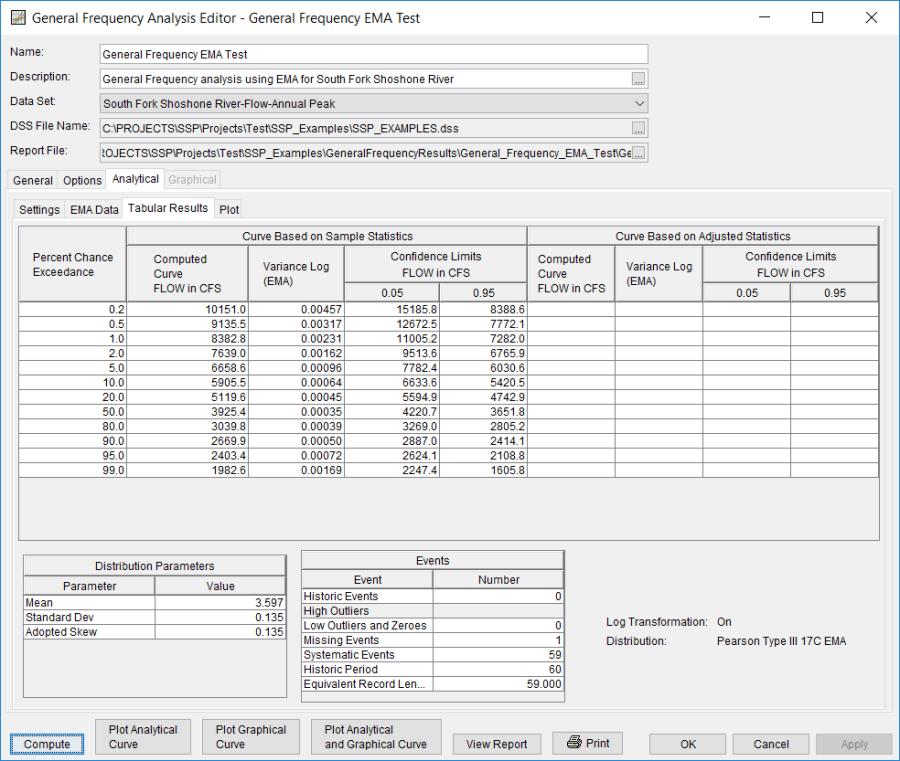This screenshot has width=900, height=761.
Task: Select the Tabular Results sub-tab
Action: [168, 208]
